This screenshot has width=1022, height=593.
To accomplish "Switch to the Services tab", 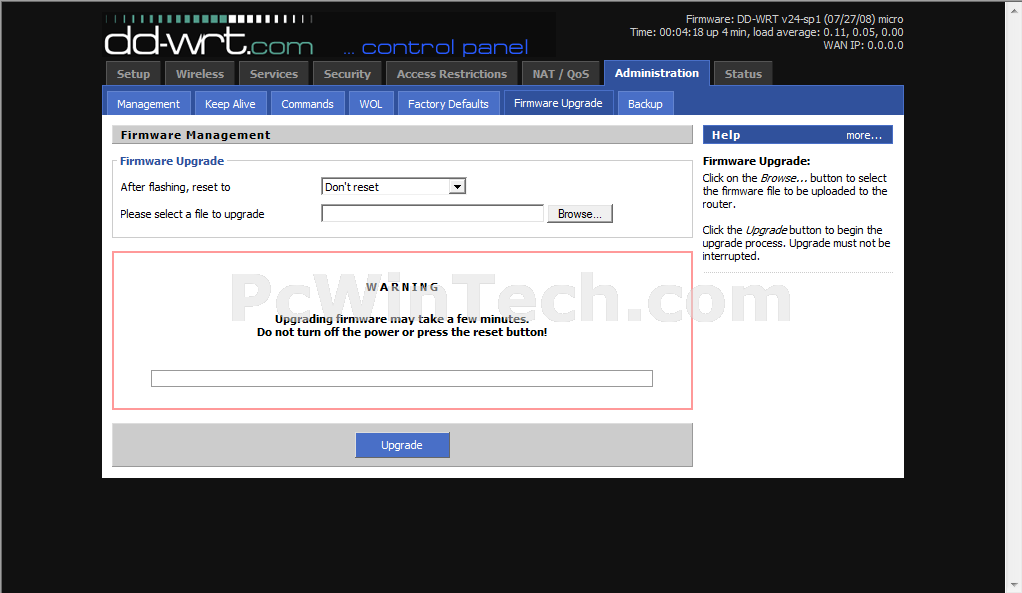I will (x=274, y=74).
